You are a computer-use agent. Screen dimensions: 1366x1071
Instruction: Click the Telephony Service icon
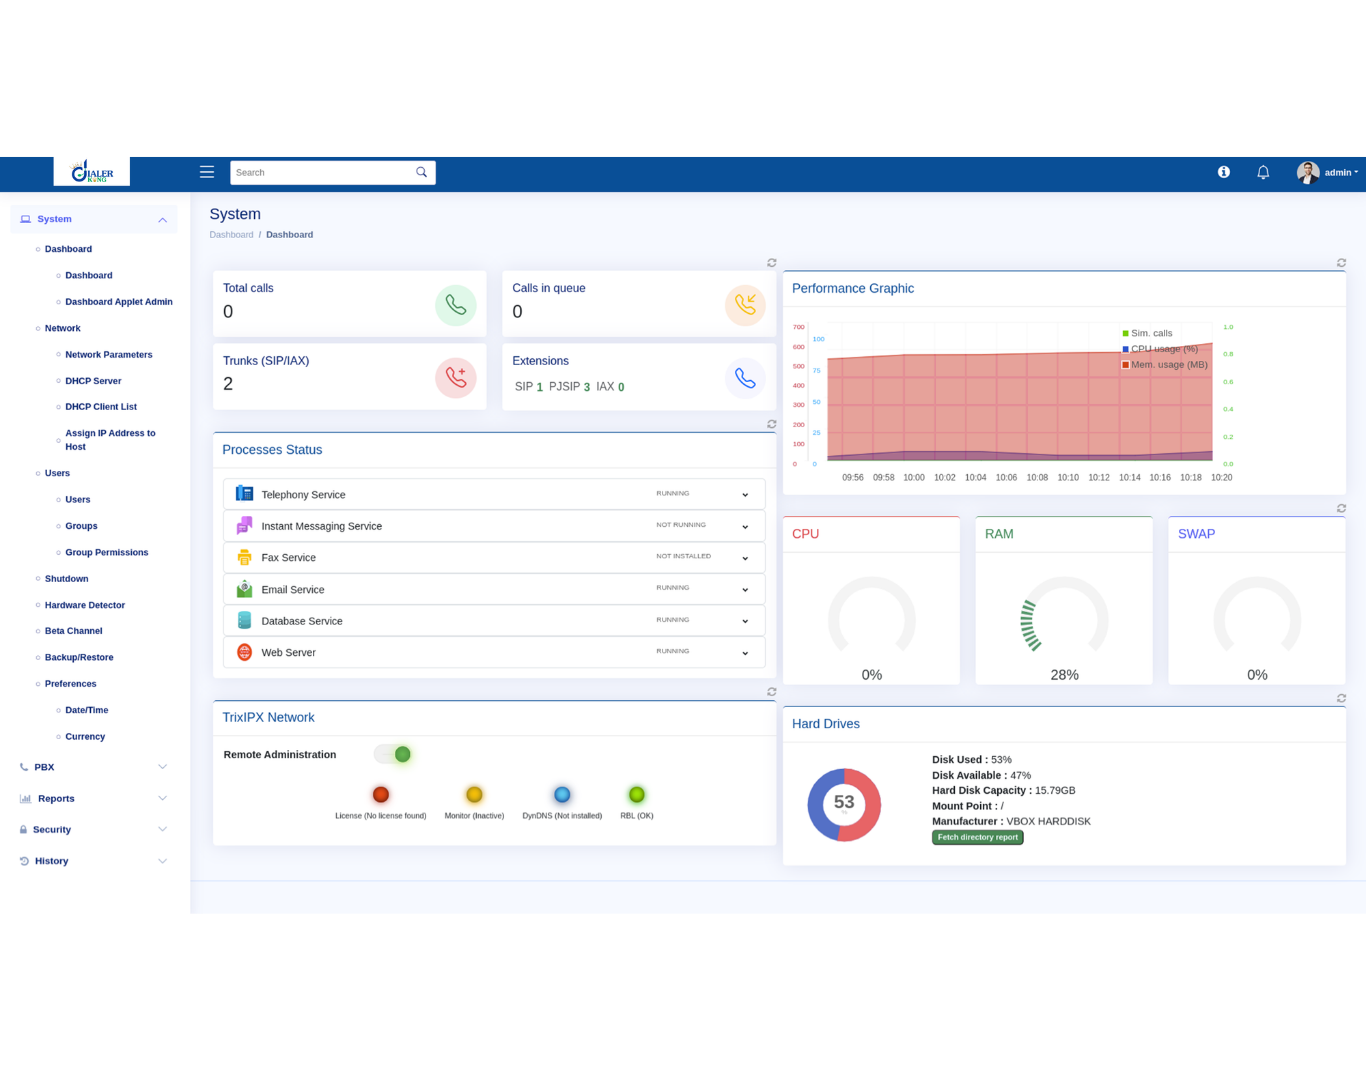pyautogui.click(x=244, y=493)
